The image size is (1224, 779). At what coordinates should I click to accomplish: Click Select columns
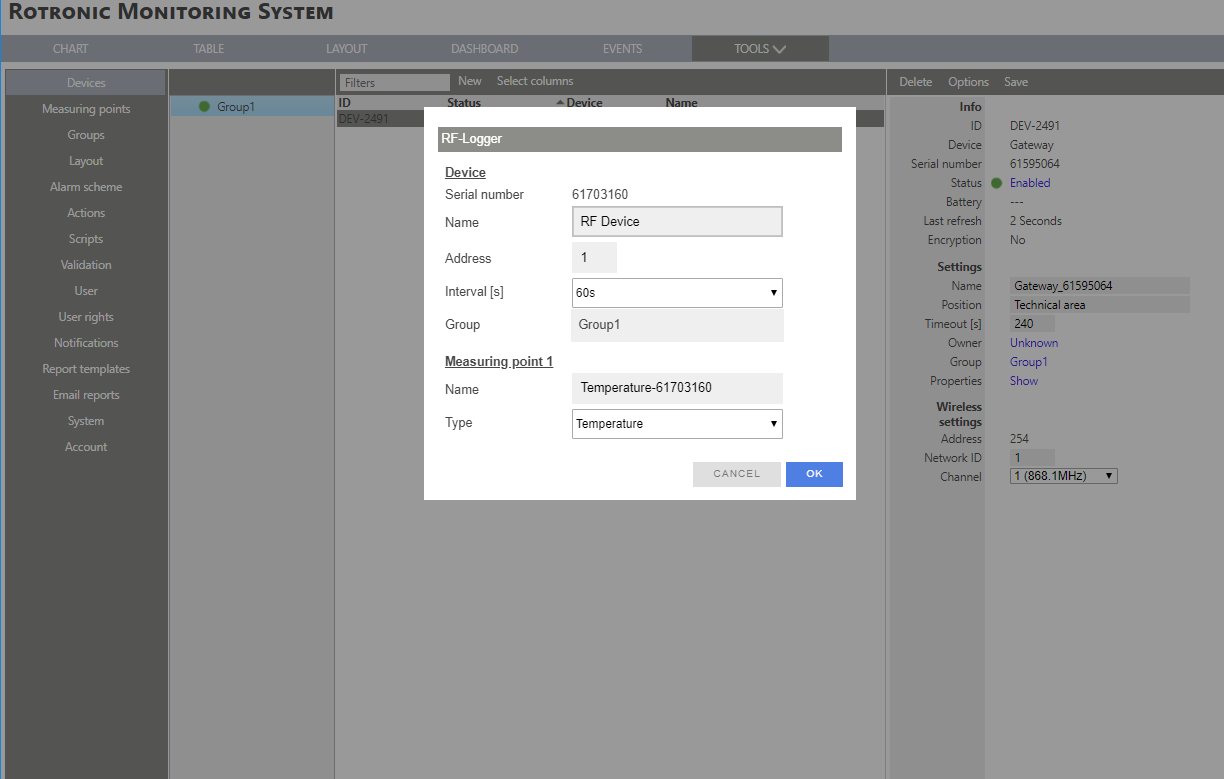(x=535, y=82)
